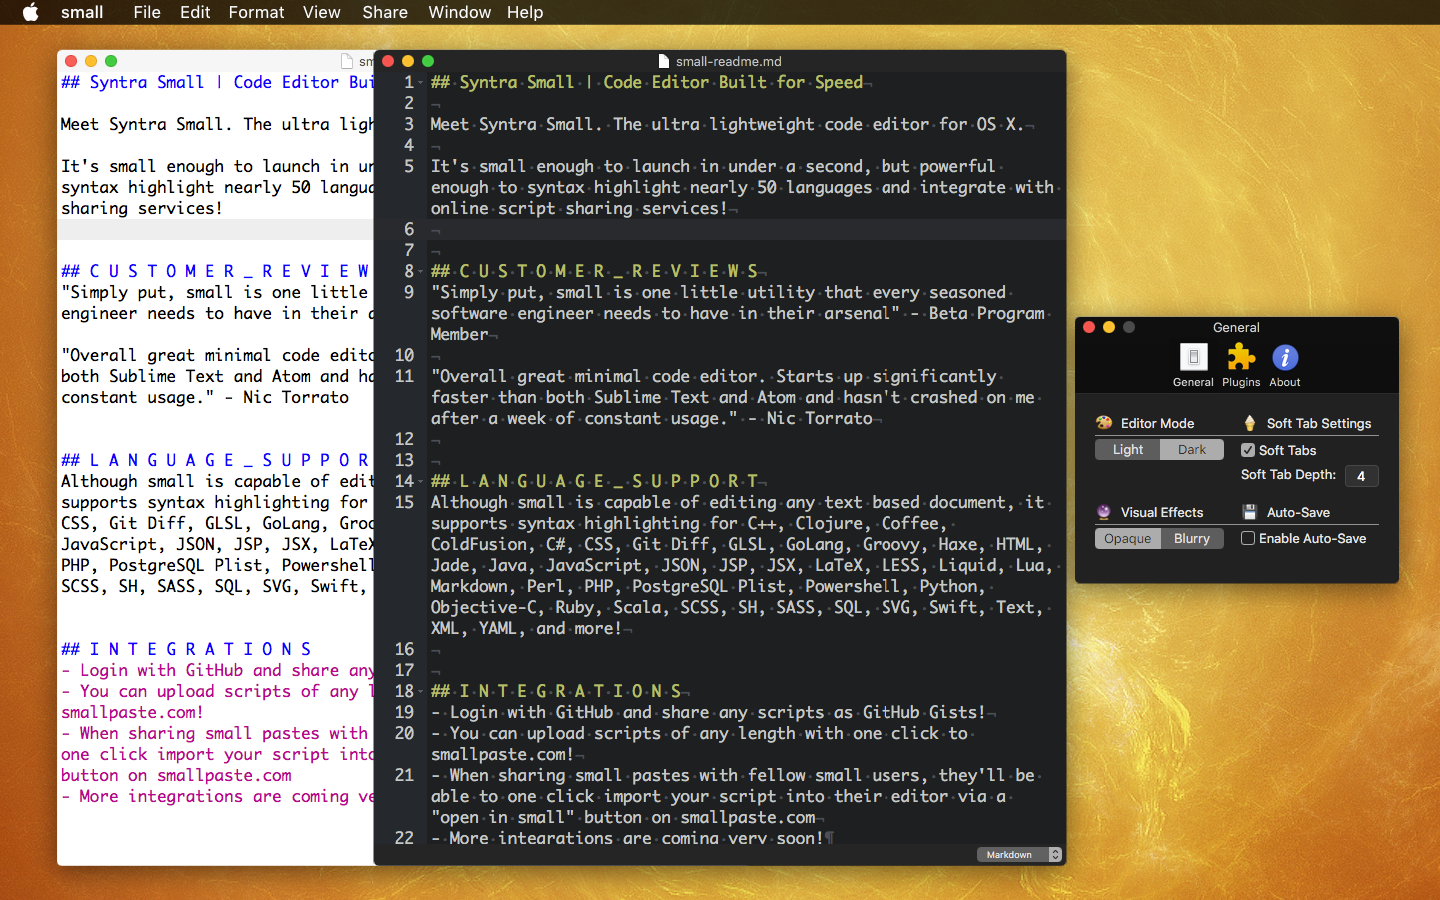Click the document icon in the light window title

[347, 61]
